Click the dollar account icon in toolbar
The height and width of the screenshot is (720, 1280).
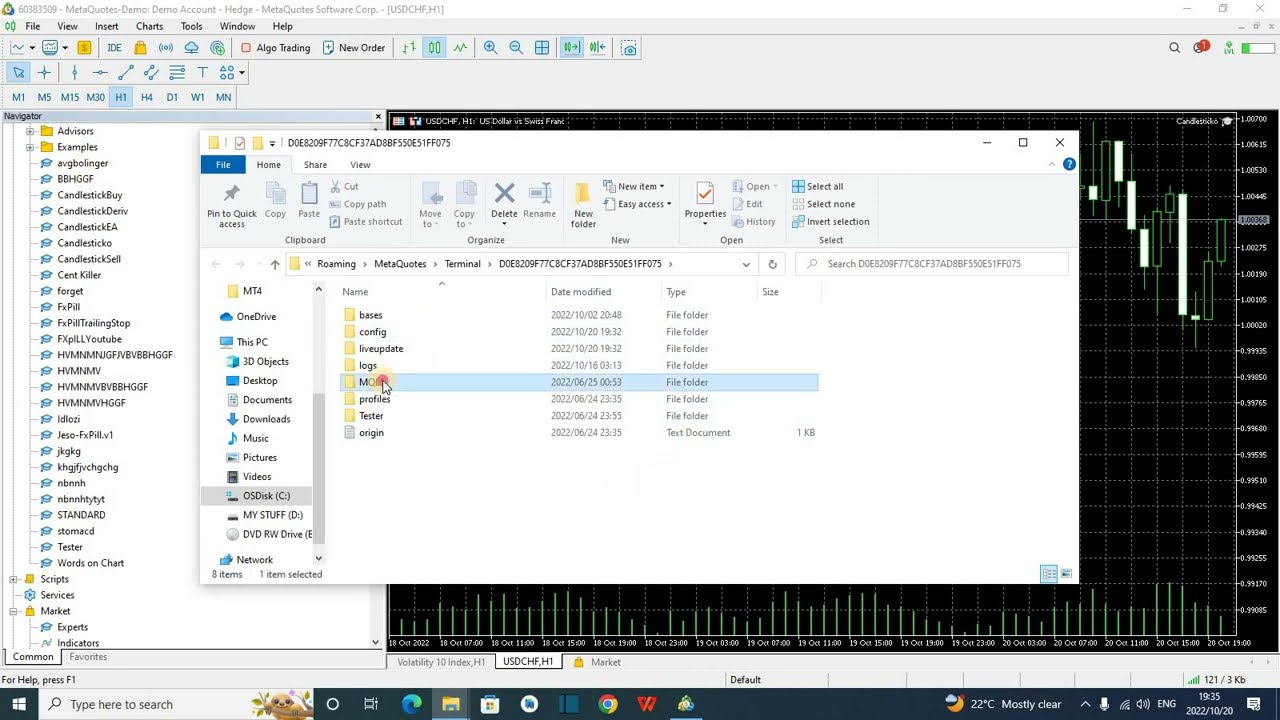tap(84, 48)
